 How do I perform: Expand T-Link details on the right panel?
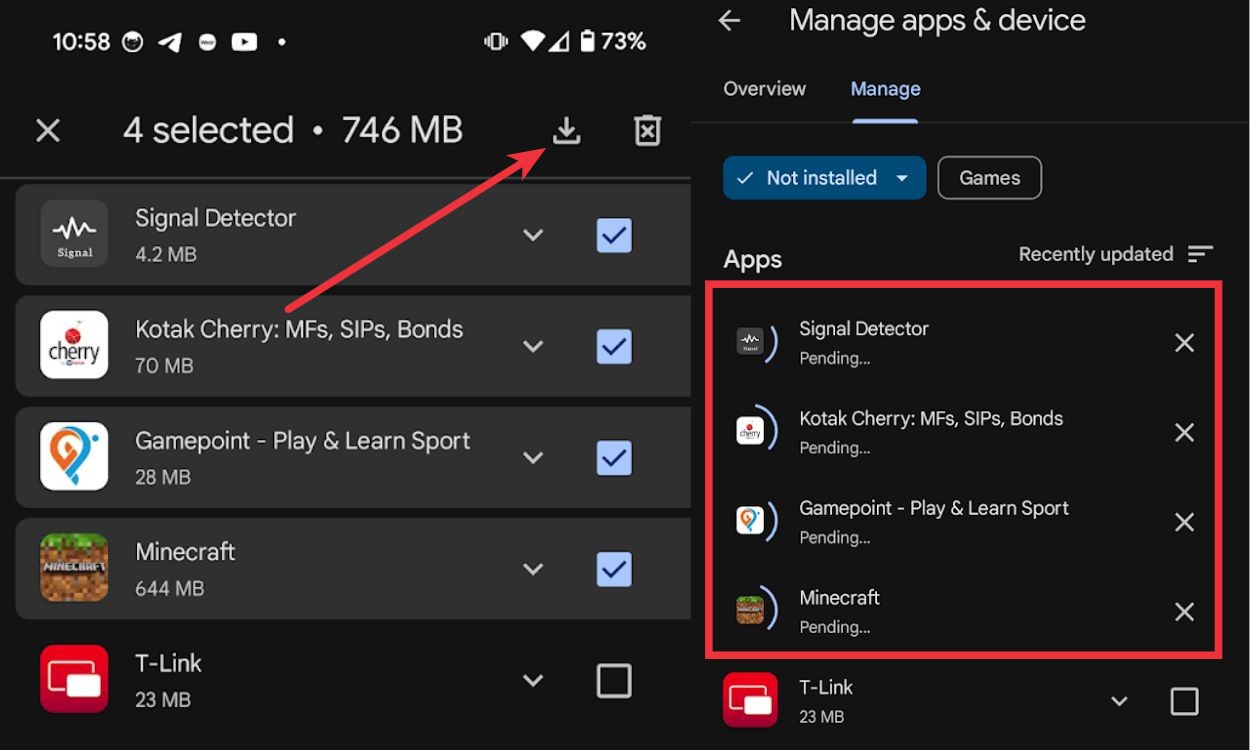(x=1118, y=701)
